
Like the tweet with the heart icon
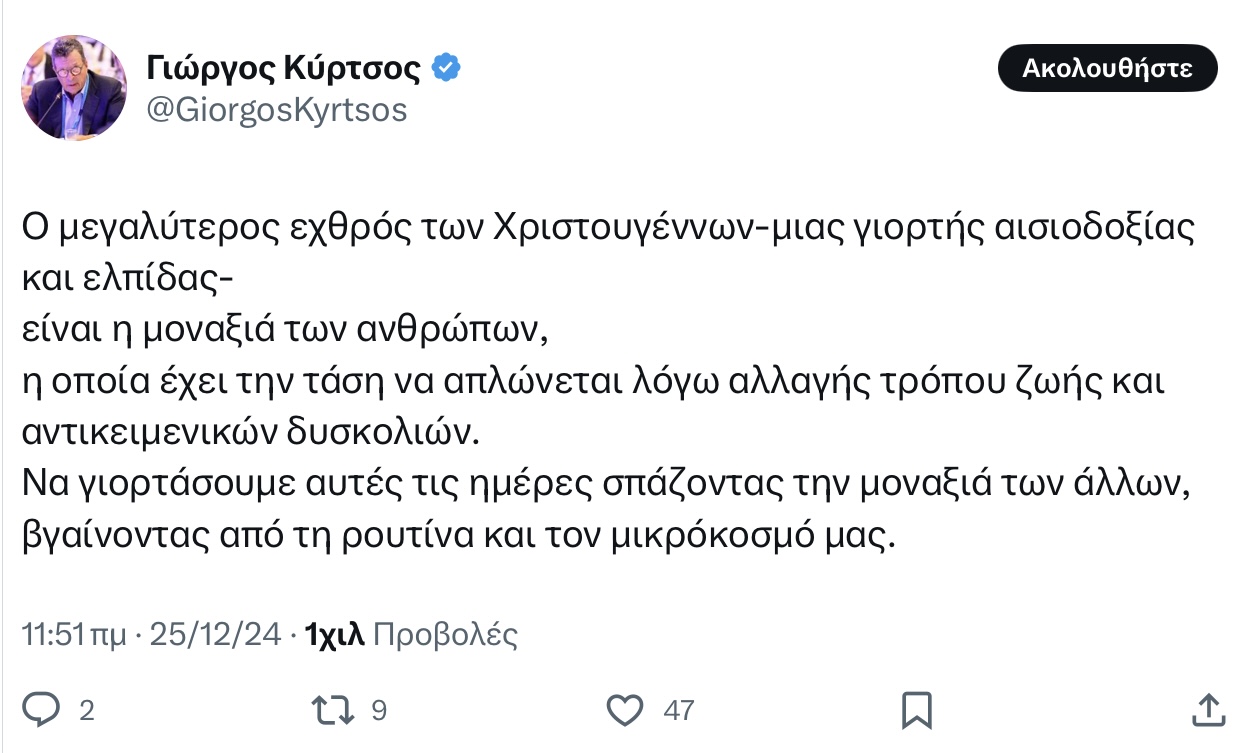pos(626,710)
